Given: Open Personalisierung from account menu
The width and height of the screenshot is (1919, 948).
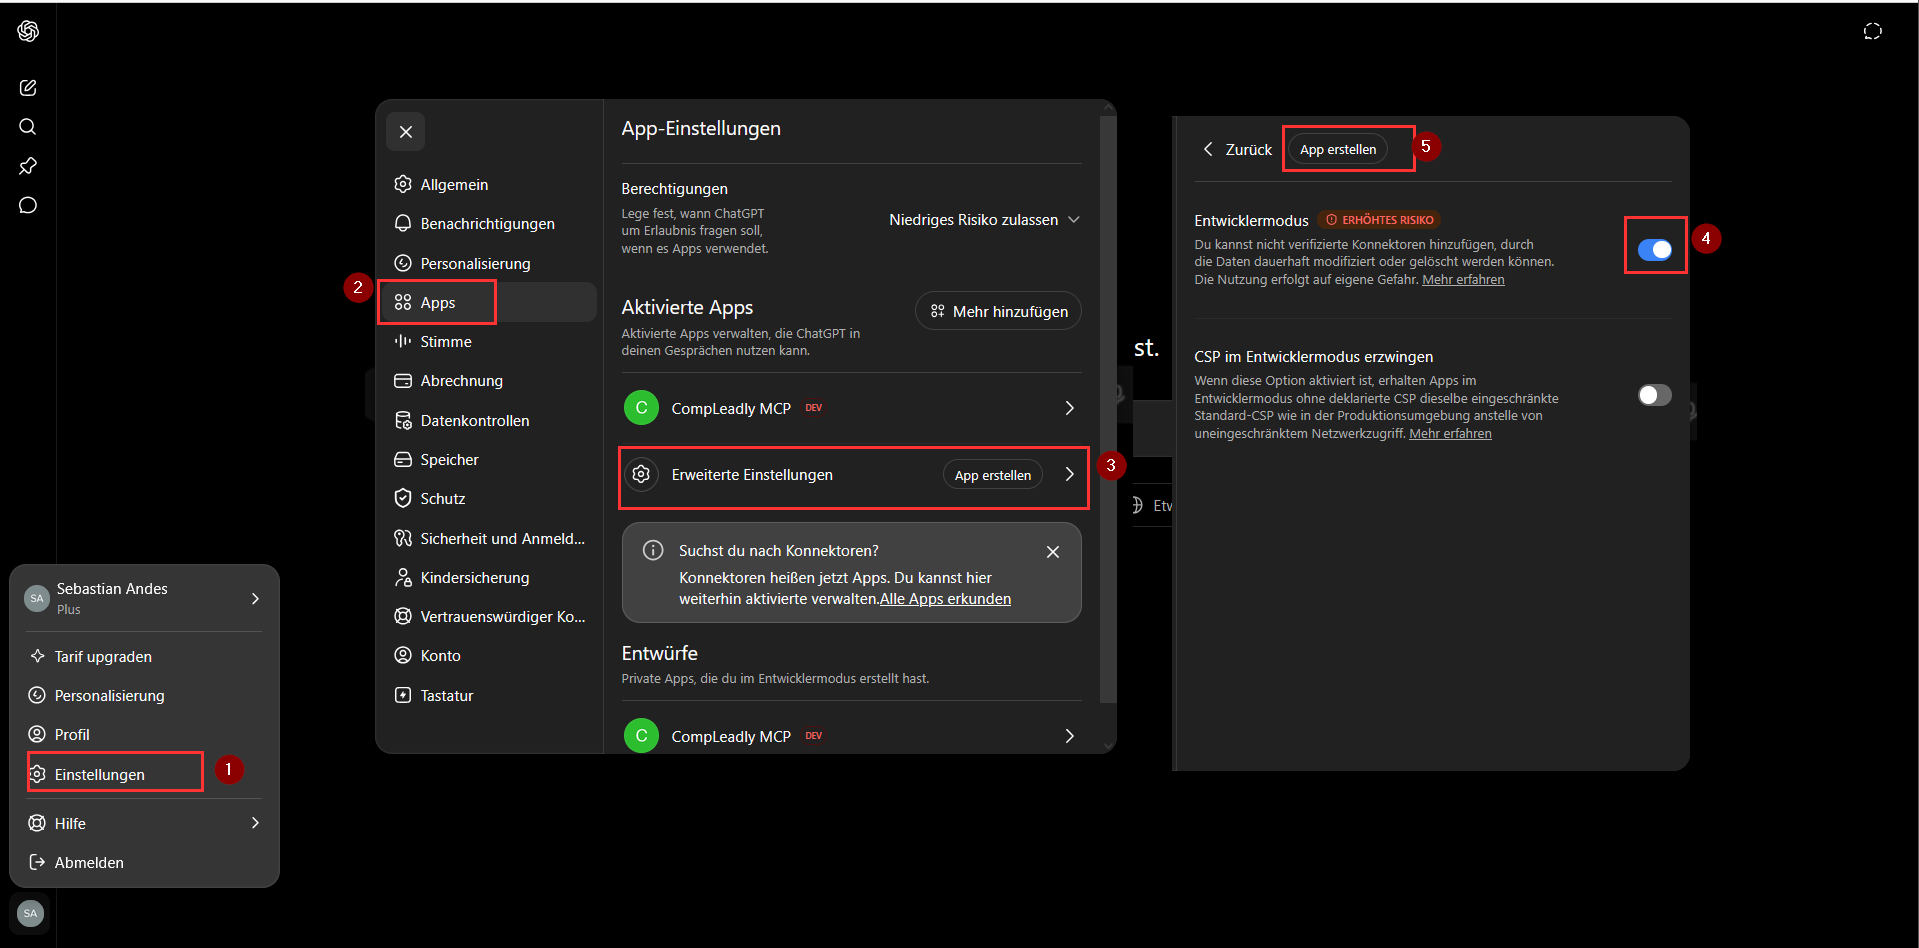Looking at the screenshot, I should pos(144,696).
